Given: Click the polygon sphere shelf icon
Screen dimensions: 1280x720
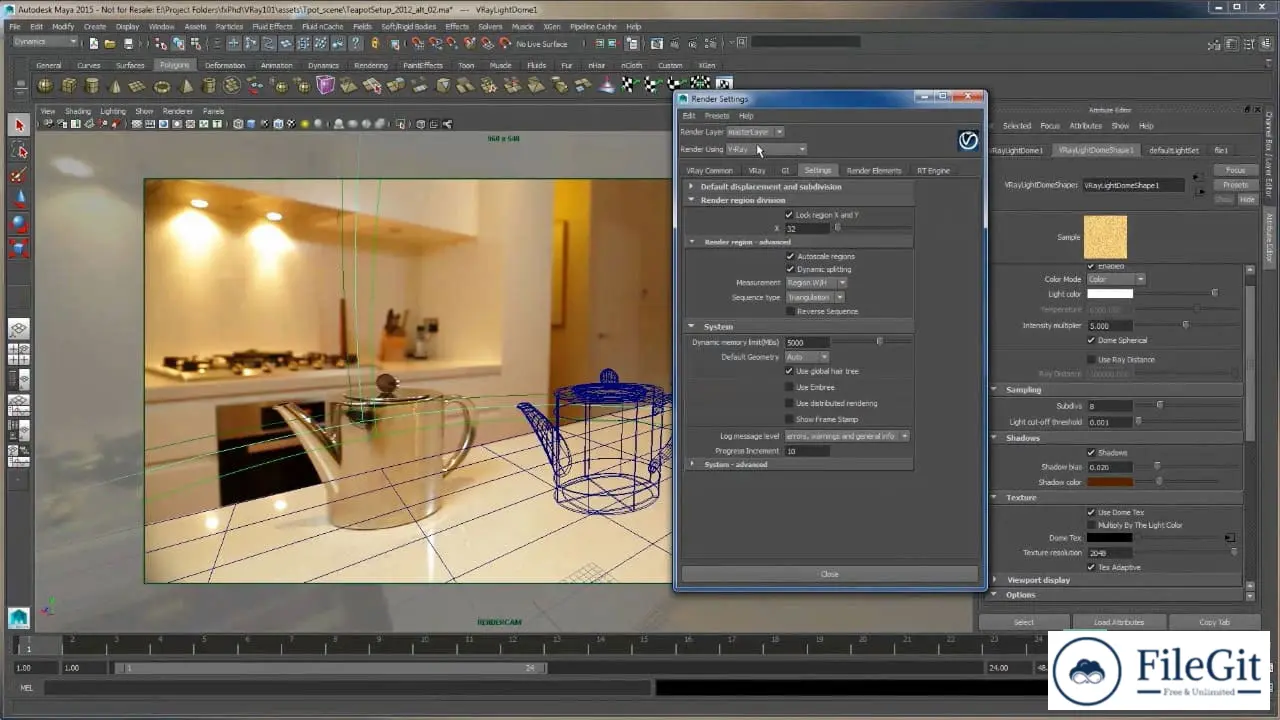Looking at the screenshot, I should pyautogui.click(x=47, y=86).
